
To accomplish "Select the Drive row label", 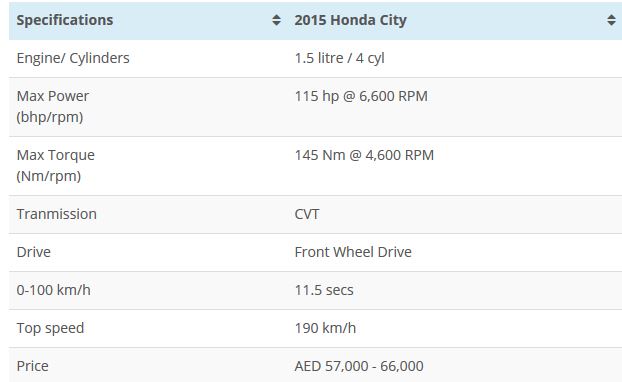I will [x=34, y=252].
